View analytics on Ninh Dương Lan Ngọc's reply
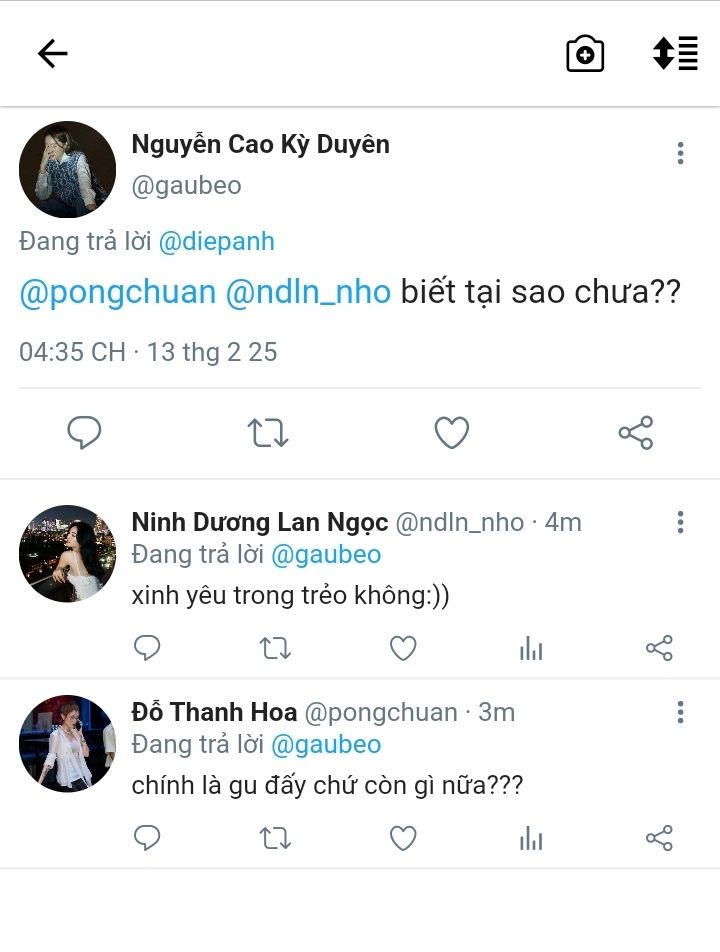Viewport: 720px width, 952px height. (531, 649)
